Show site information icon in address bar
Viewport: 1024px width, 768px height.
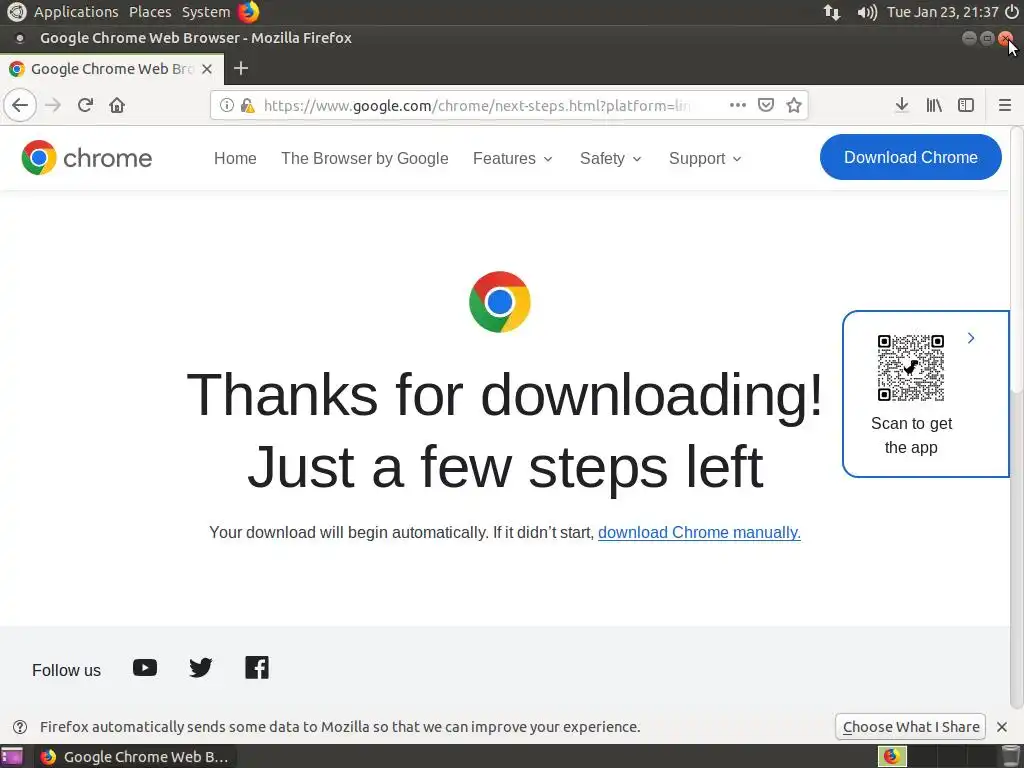point(227,105)
